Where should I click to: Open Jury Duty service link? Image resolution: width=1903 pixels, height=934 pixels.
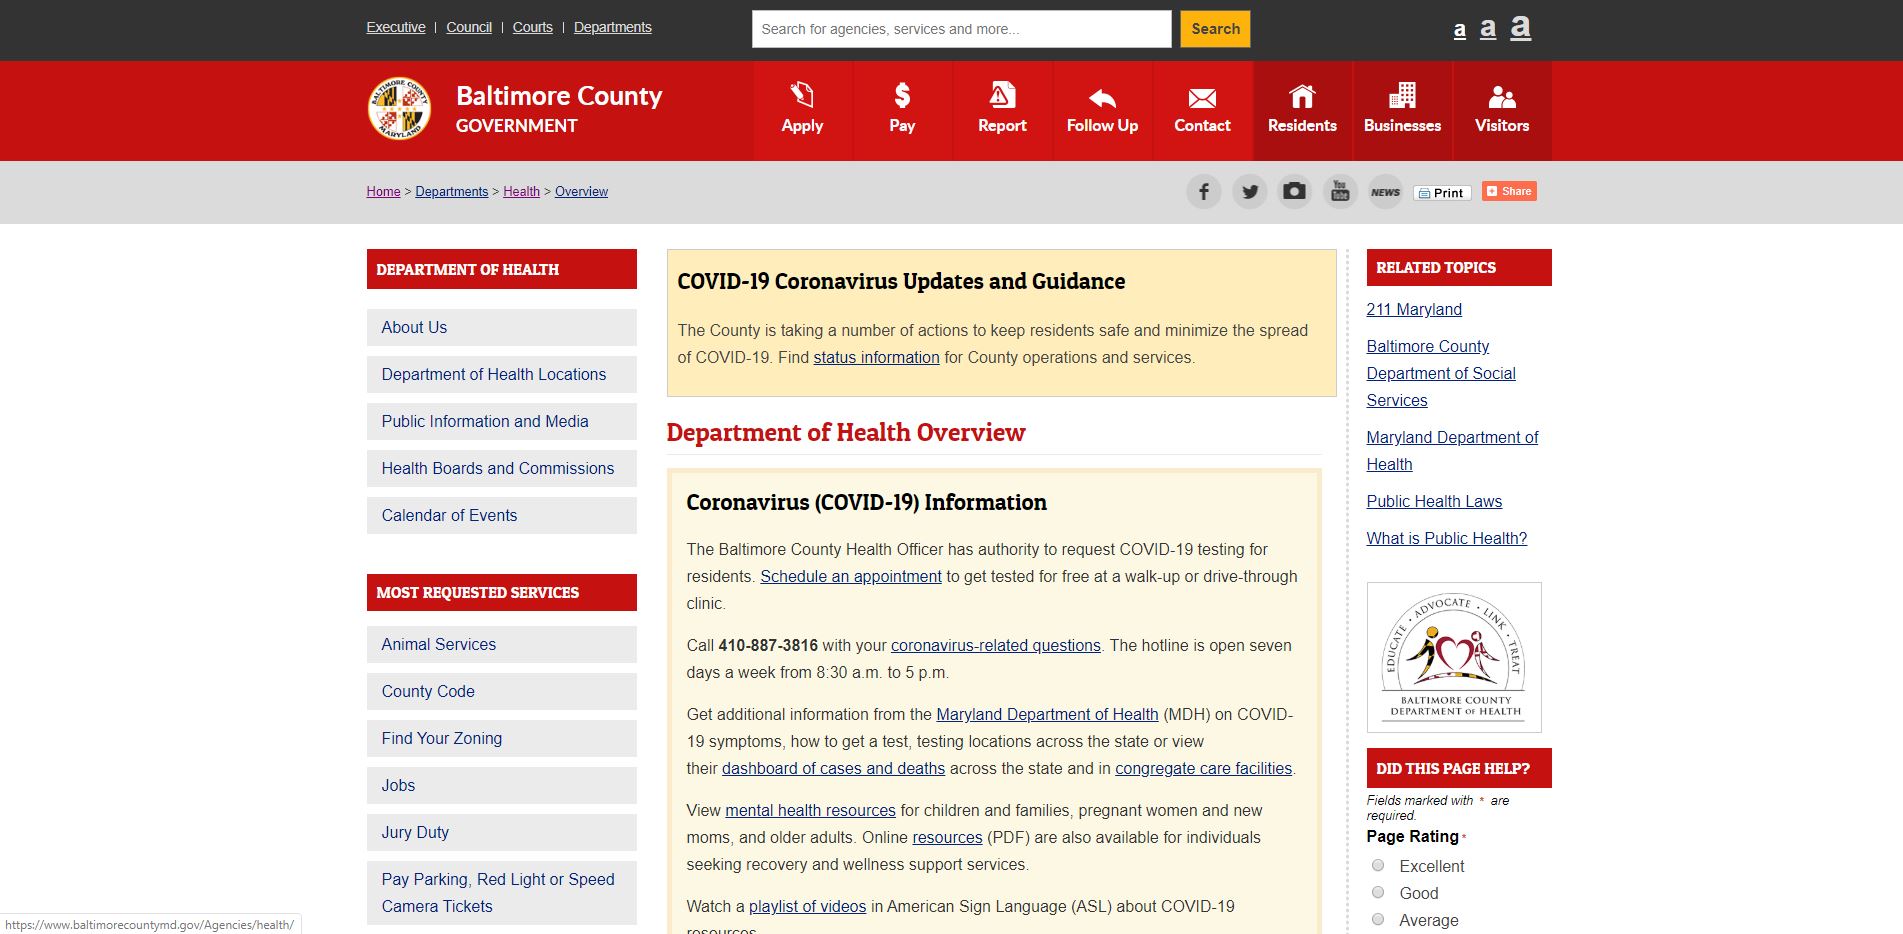pos(502,832)
